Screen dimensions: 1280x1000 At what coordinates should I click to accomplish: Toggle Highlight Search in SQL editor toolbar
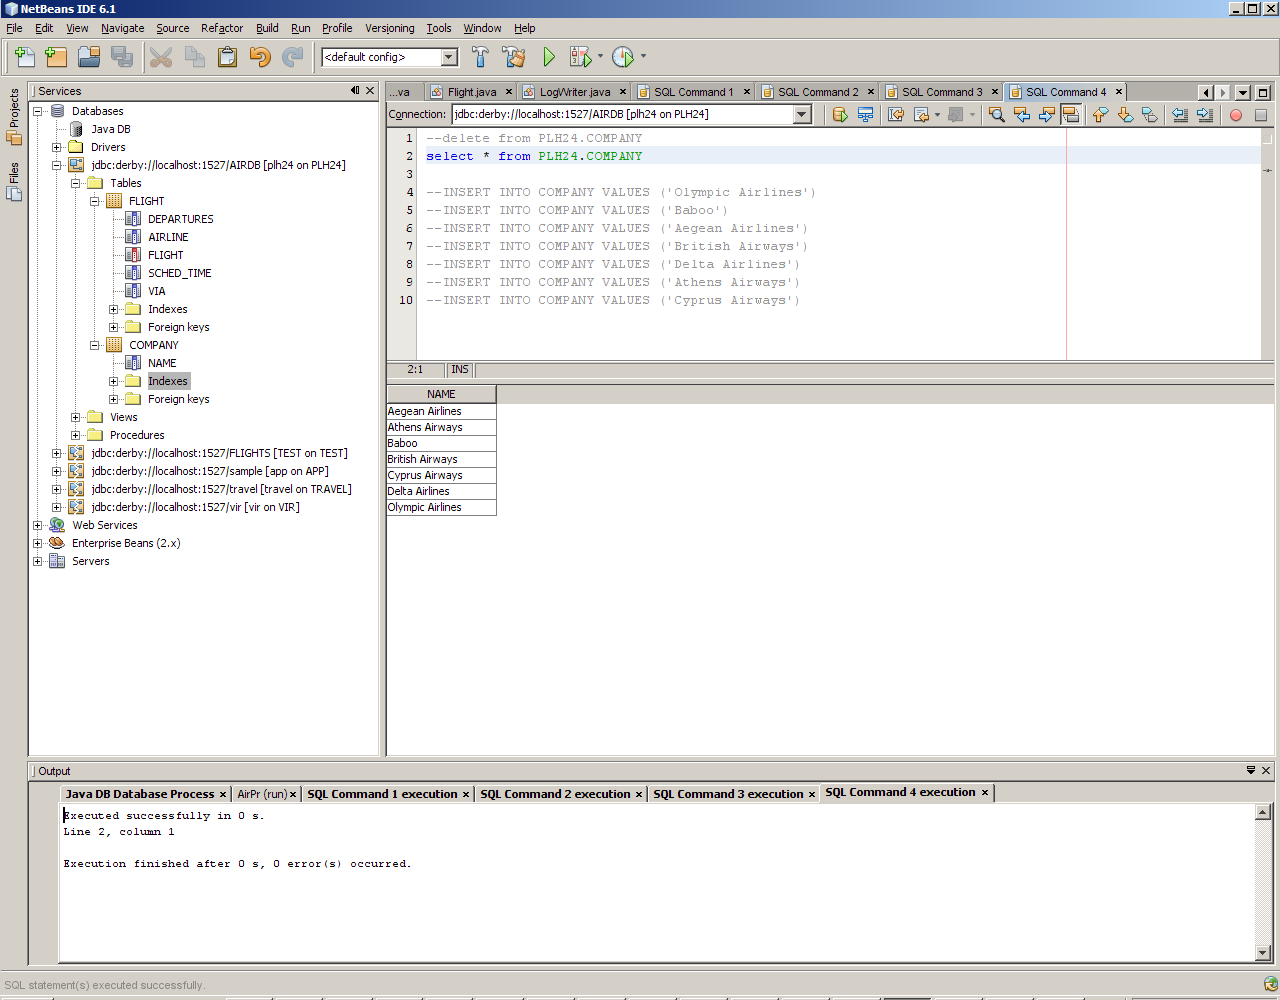click(1071, 115)
